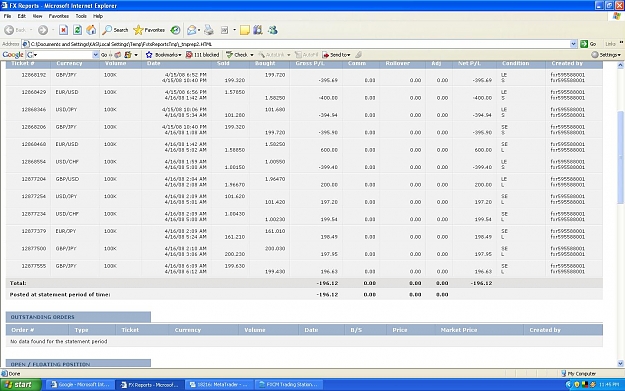Expand the Check button dropdown arrow
This screenshot has width=625, height=391.
click(x=252, y=55)
